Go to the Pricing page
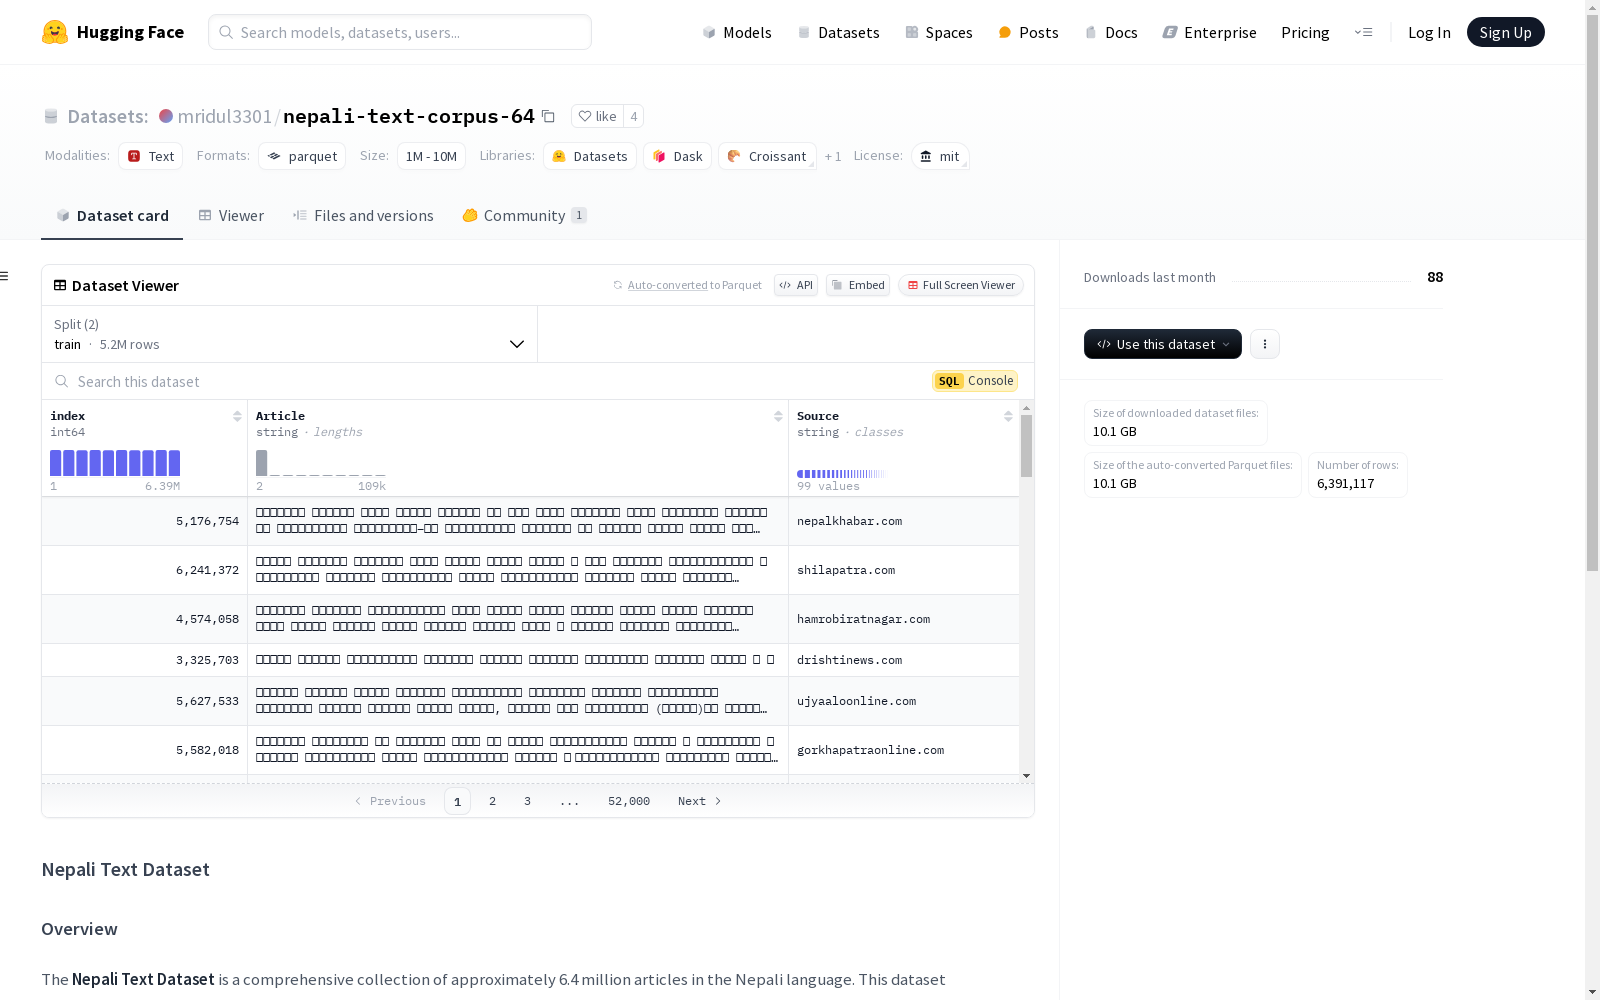Image resolution: width=1600 pixels, height=1000 pixels. 1305,32
